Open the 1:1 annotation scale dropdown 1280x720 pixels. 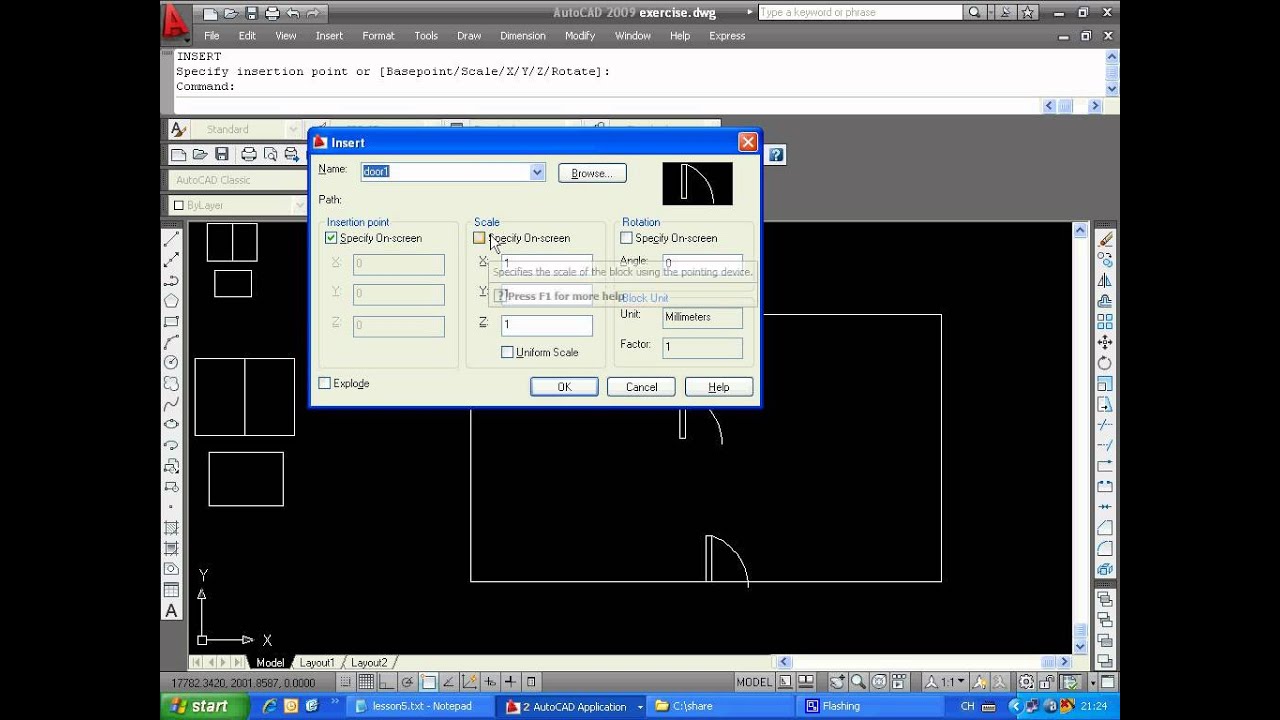(945, 682)
